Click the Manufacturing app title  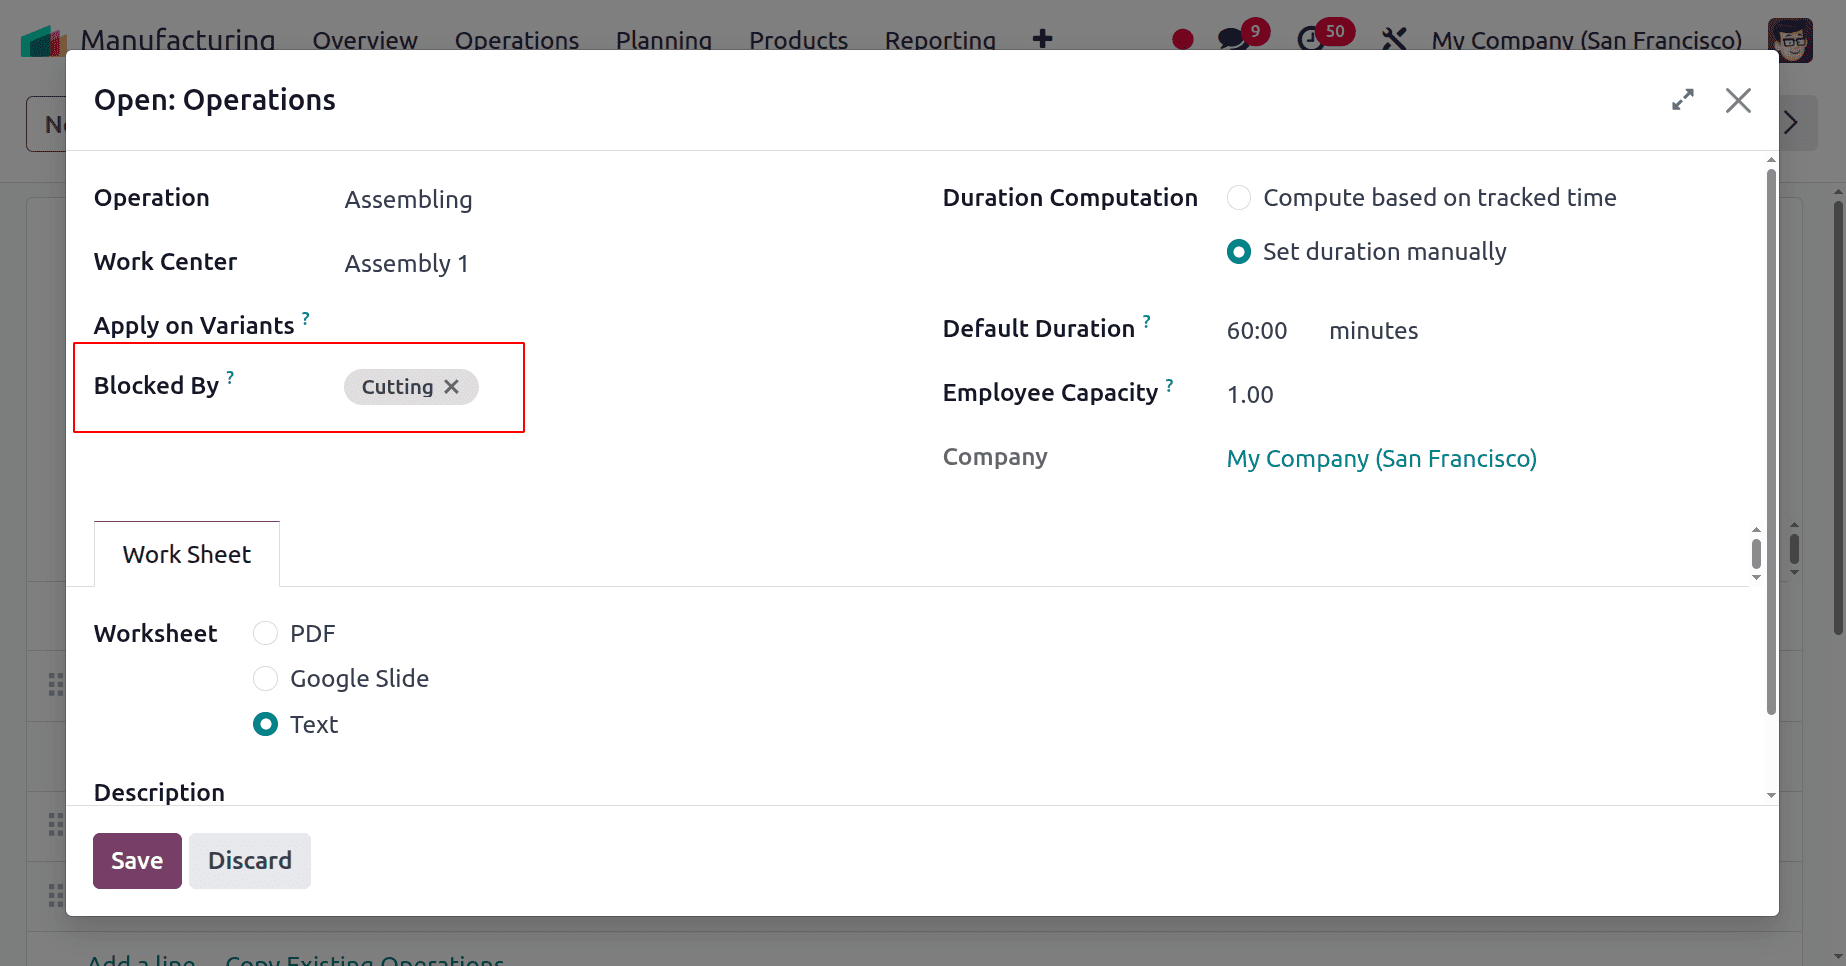pyautogui.click(x=178, y=40)
